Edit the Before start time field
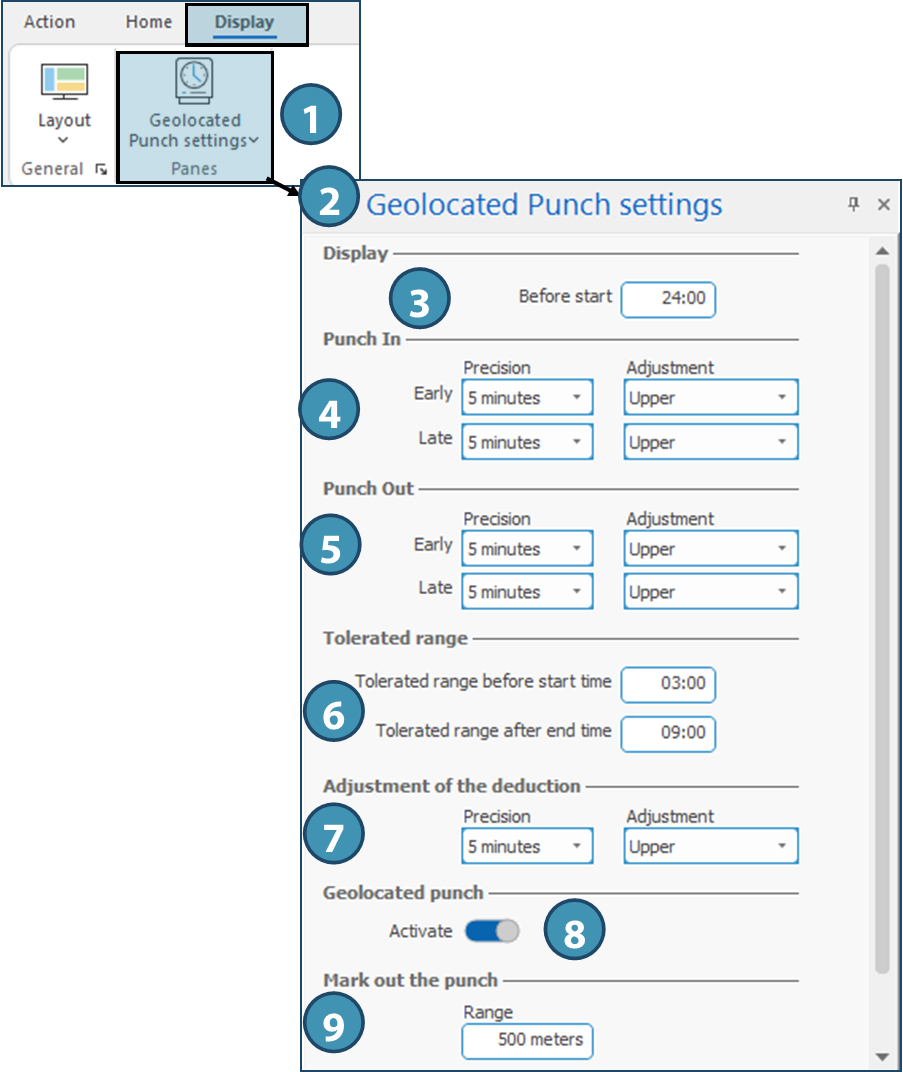Screen dimensions: 903x1072 (668, 299)
